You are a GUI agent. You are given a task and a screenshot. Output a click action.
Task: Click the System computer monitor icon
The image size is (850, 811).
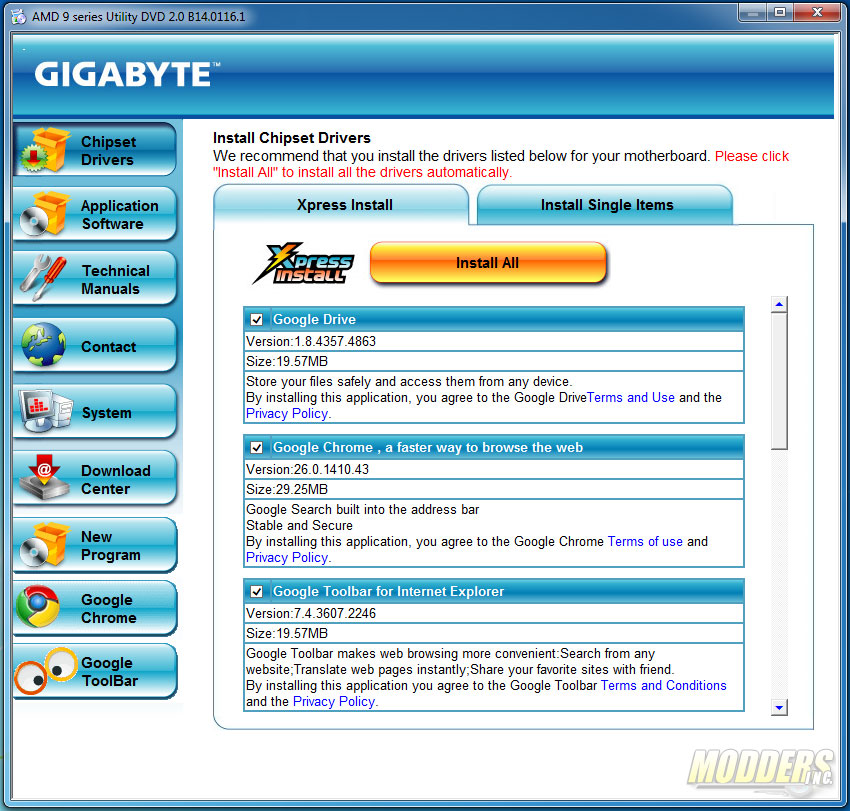46,410
